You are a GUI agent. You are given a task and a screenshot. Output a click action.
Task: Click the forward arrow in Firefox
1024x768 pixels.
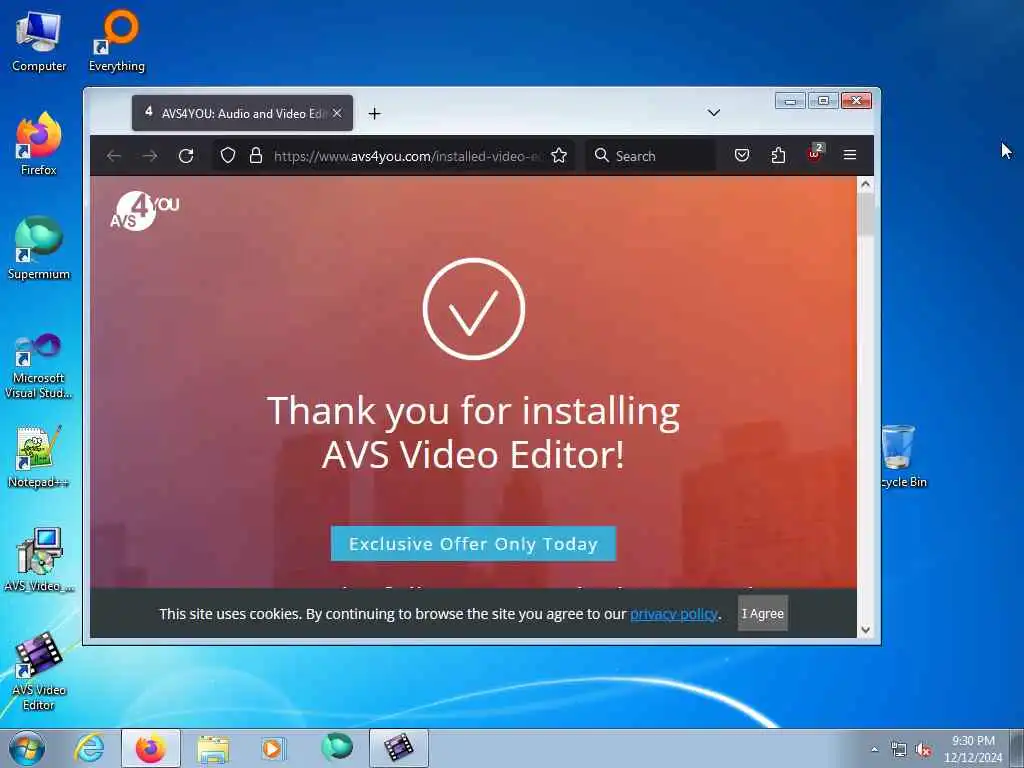tap(150, 155)
